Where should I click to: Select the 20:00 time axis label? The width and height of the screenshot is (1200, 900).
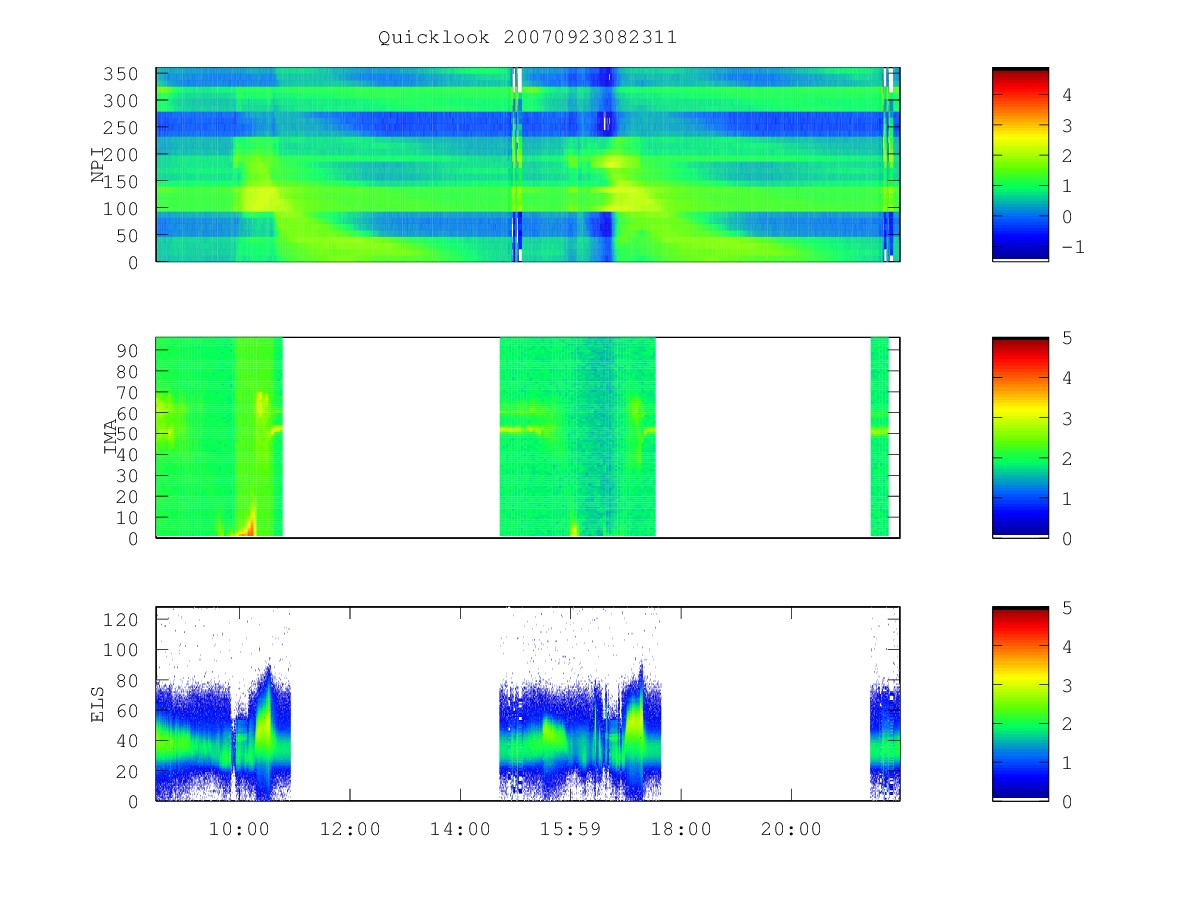pyautogui.click(x=791, y=829)
